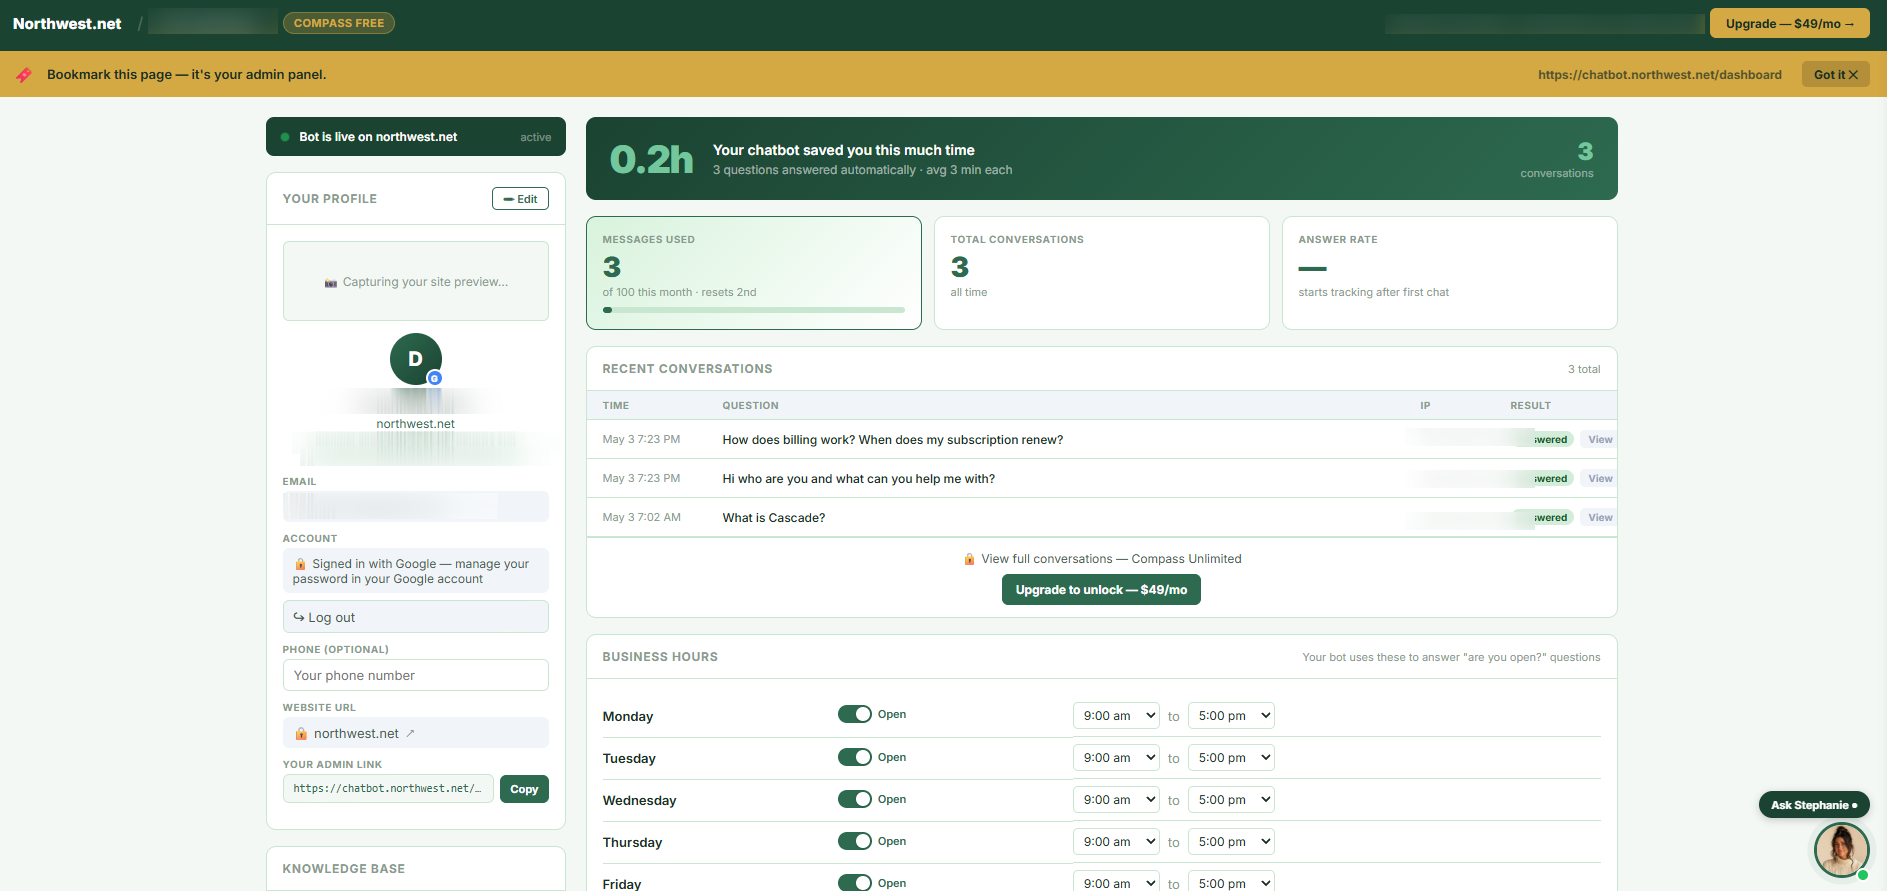This screenshot has height=891, width=1887.
Task: Open Tuesday start time dropdown
Action: pyautogui.click(x=1116, y=757)
